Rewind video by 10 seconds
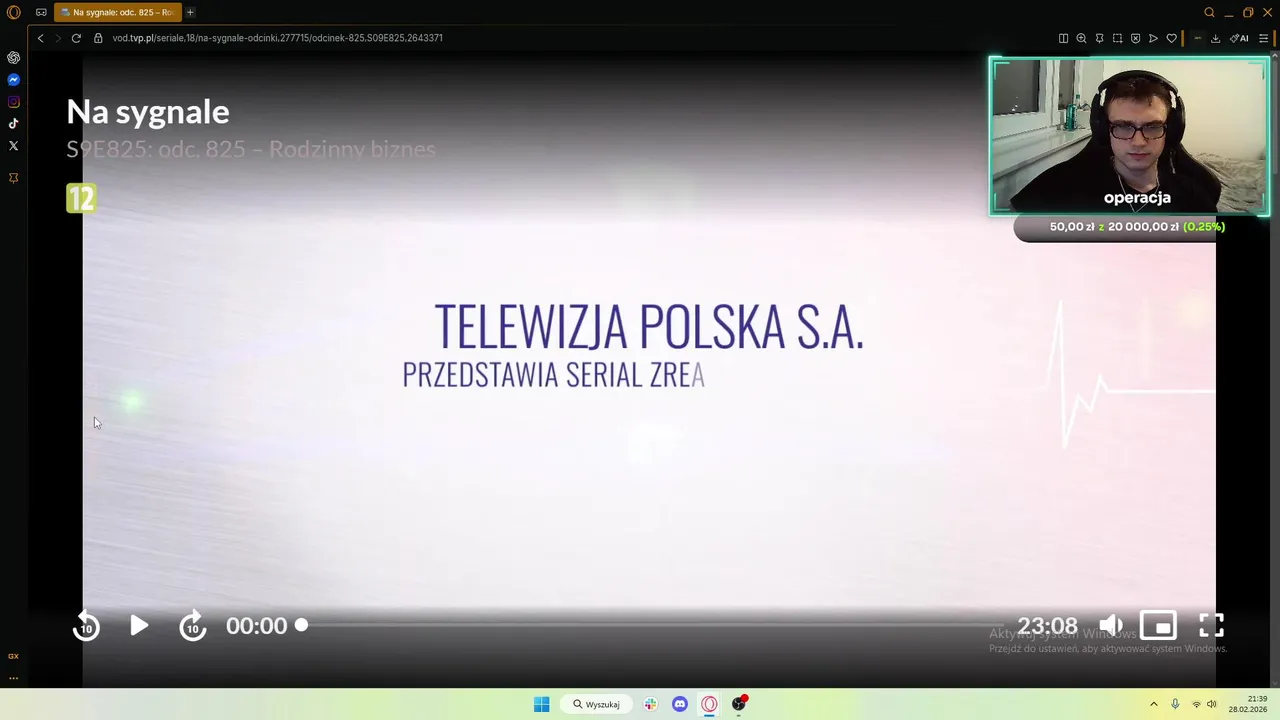Viewport: 1280px width, 720px height. (x=86, y=626)
